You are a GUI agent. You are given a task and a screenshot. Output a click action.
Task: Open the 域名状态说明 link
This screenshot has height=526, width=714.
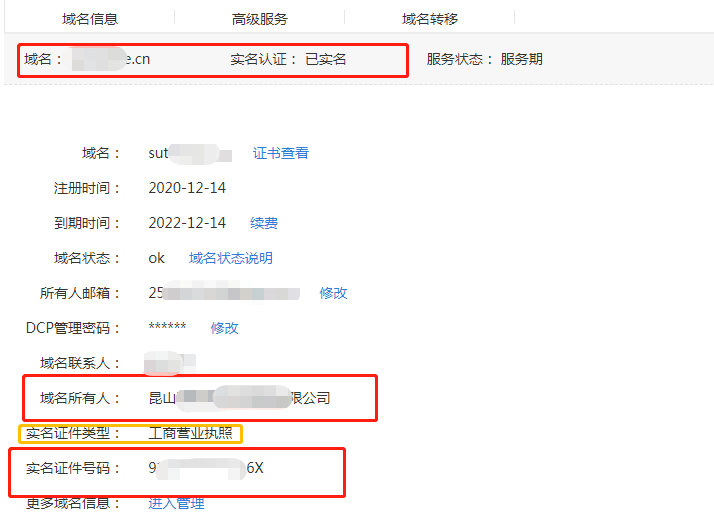[231, 258]
